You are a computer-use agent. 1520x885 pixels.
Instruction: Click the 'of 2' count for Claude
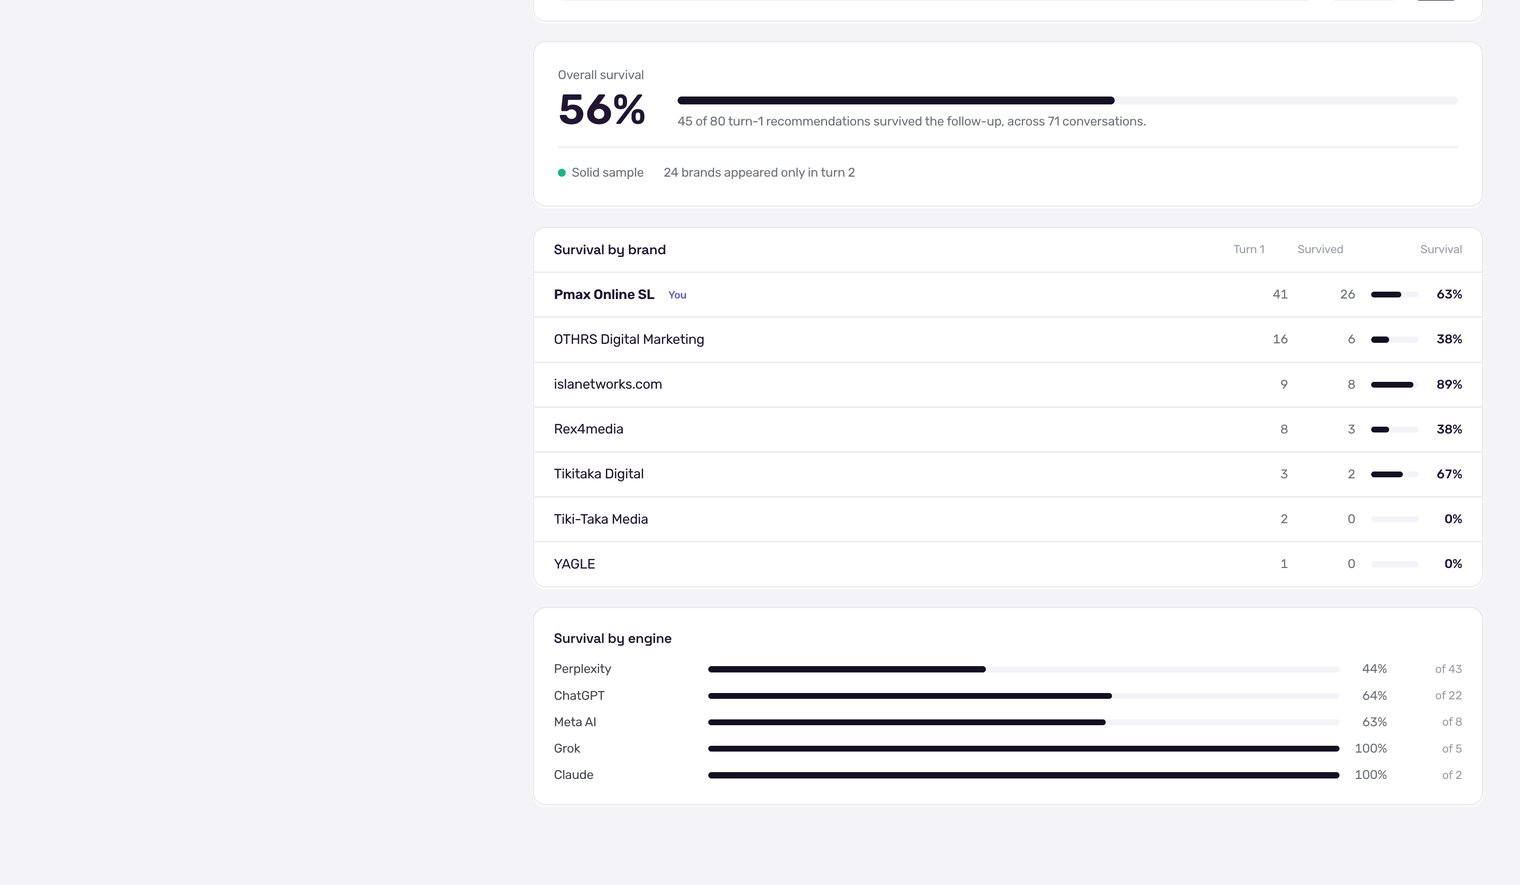[1452, 775]
